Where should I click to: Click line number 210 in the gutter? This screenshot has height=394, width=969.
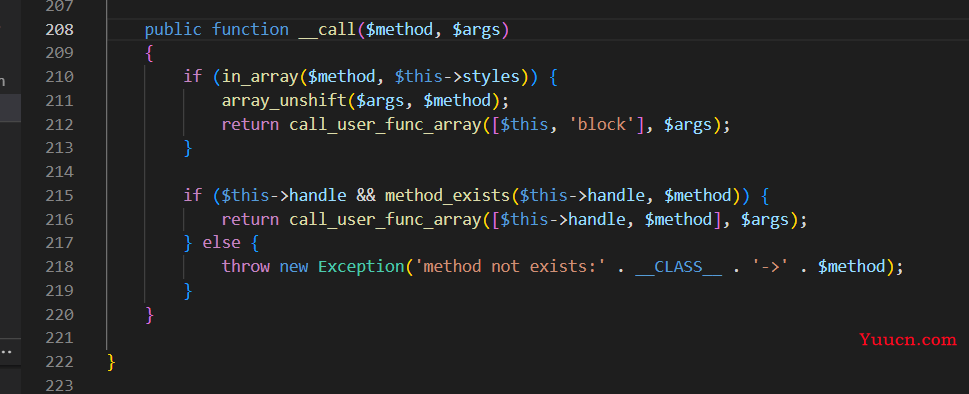[x=59, y=77]
